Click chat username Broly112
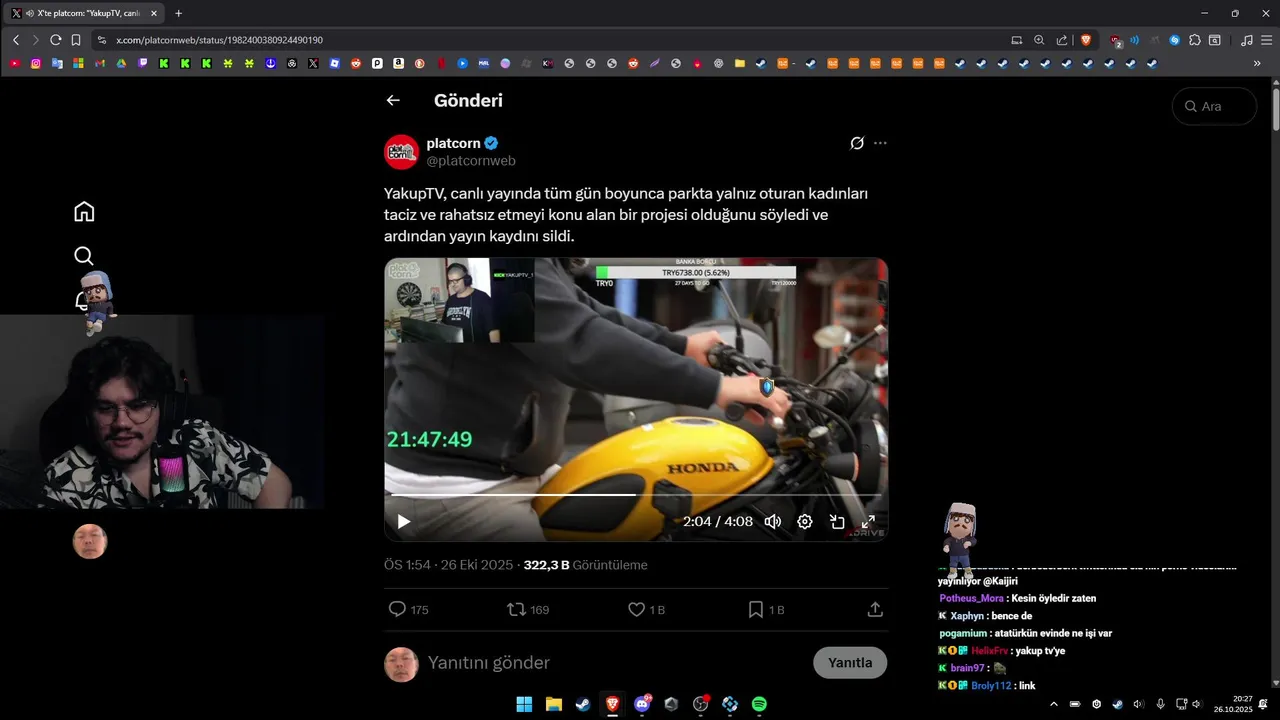This screenshot has height=720, width=1280. [991, 686]
